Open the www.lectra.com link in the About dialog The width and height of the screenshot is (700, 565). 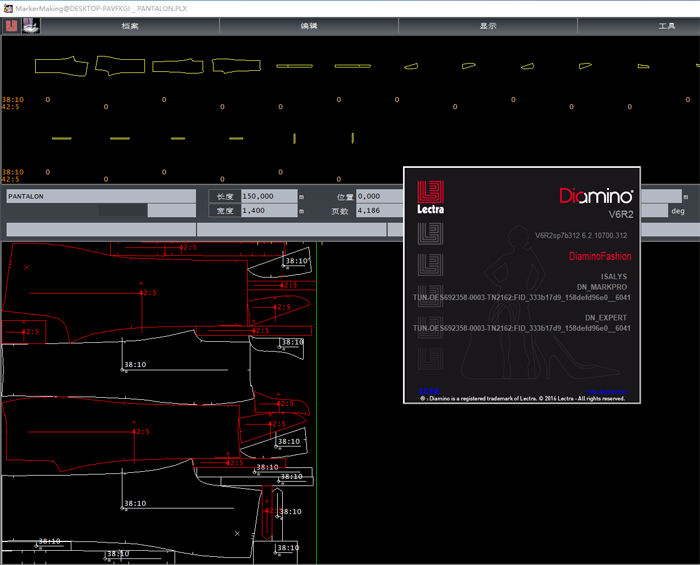607,391
